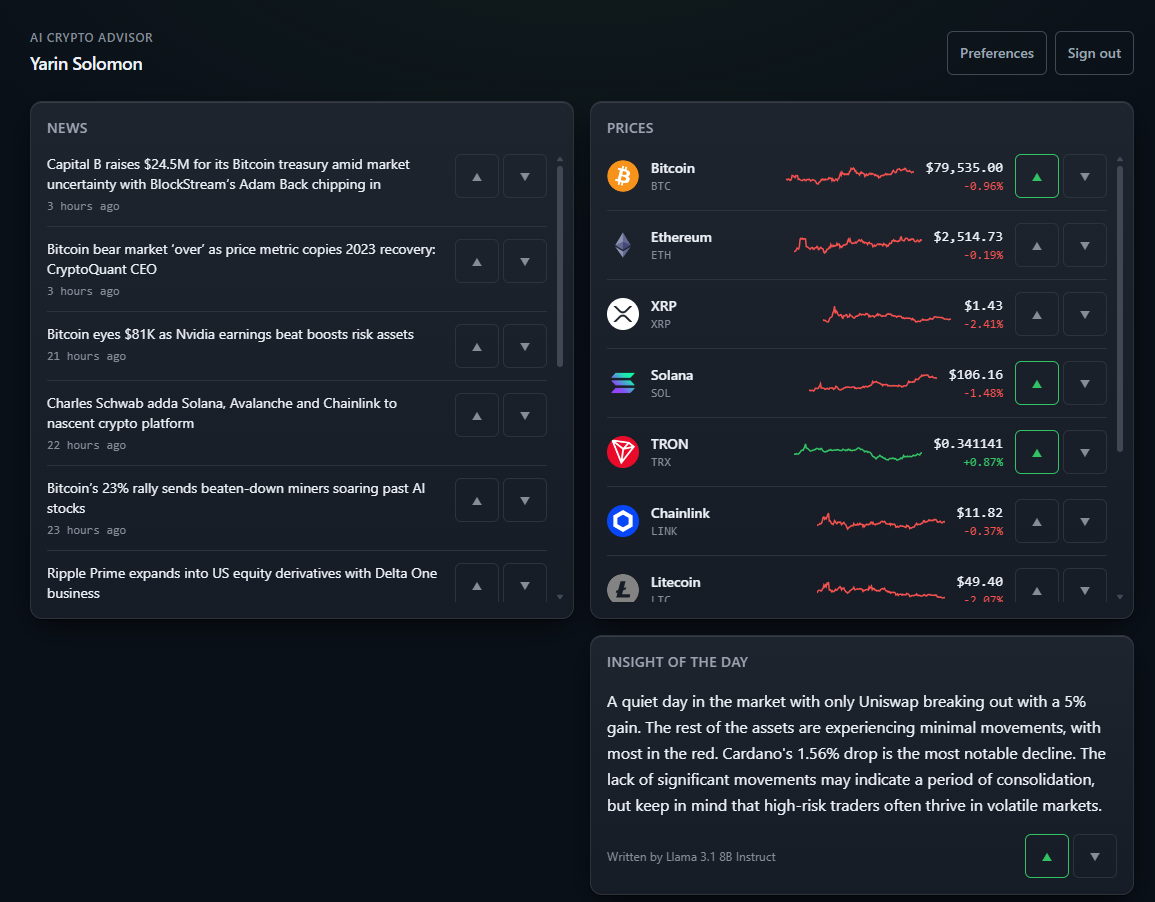Screen dimensions: 1155x902
Task: Click the Bitcoin coin logo
Action: [622, 176]
